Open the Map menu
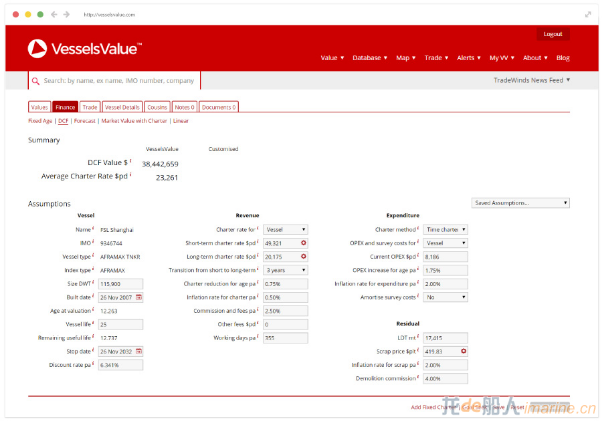Viewport: 602px width, 421px height. click(406, 58)
